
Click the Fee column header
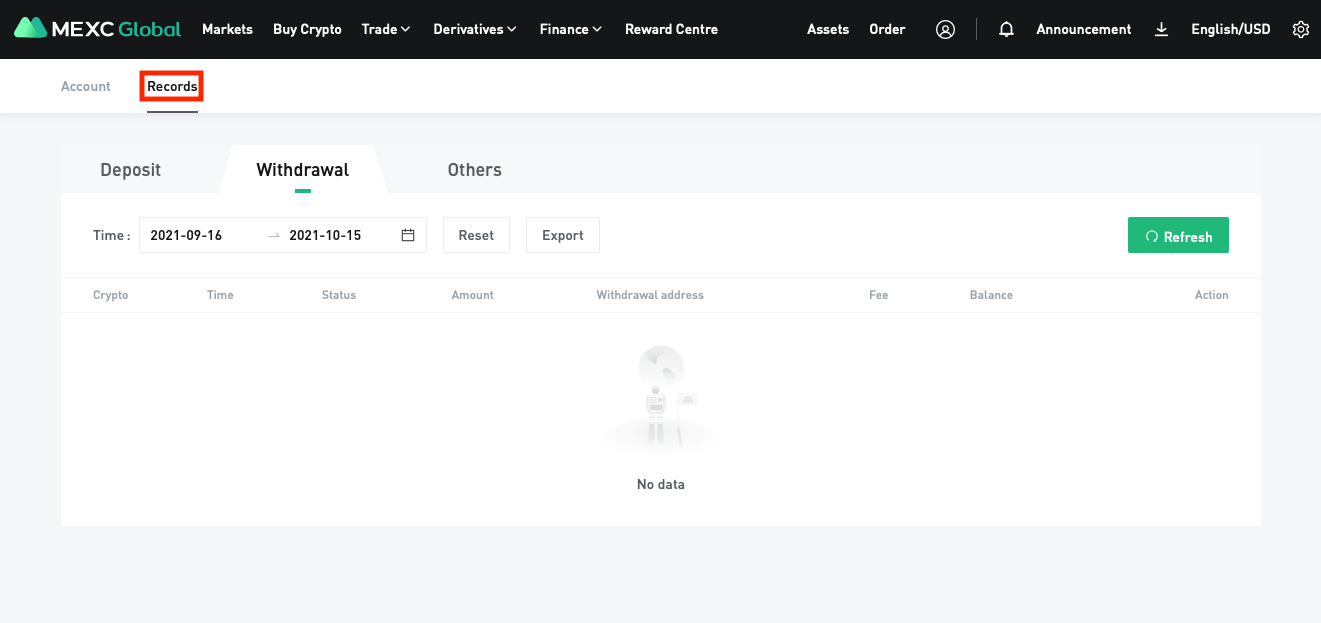tap(879, 295)
